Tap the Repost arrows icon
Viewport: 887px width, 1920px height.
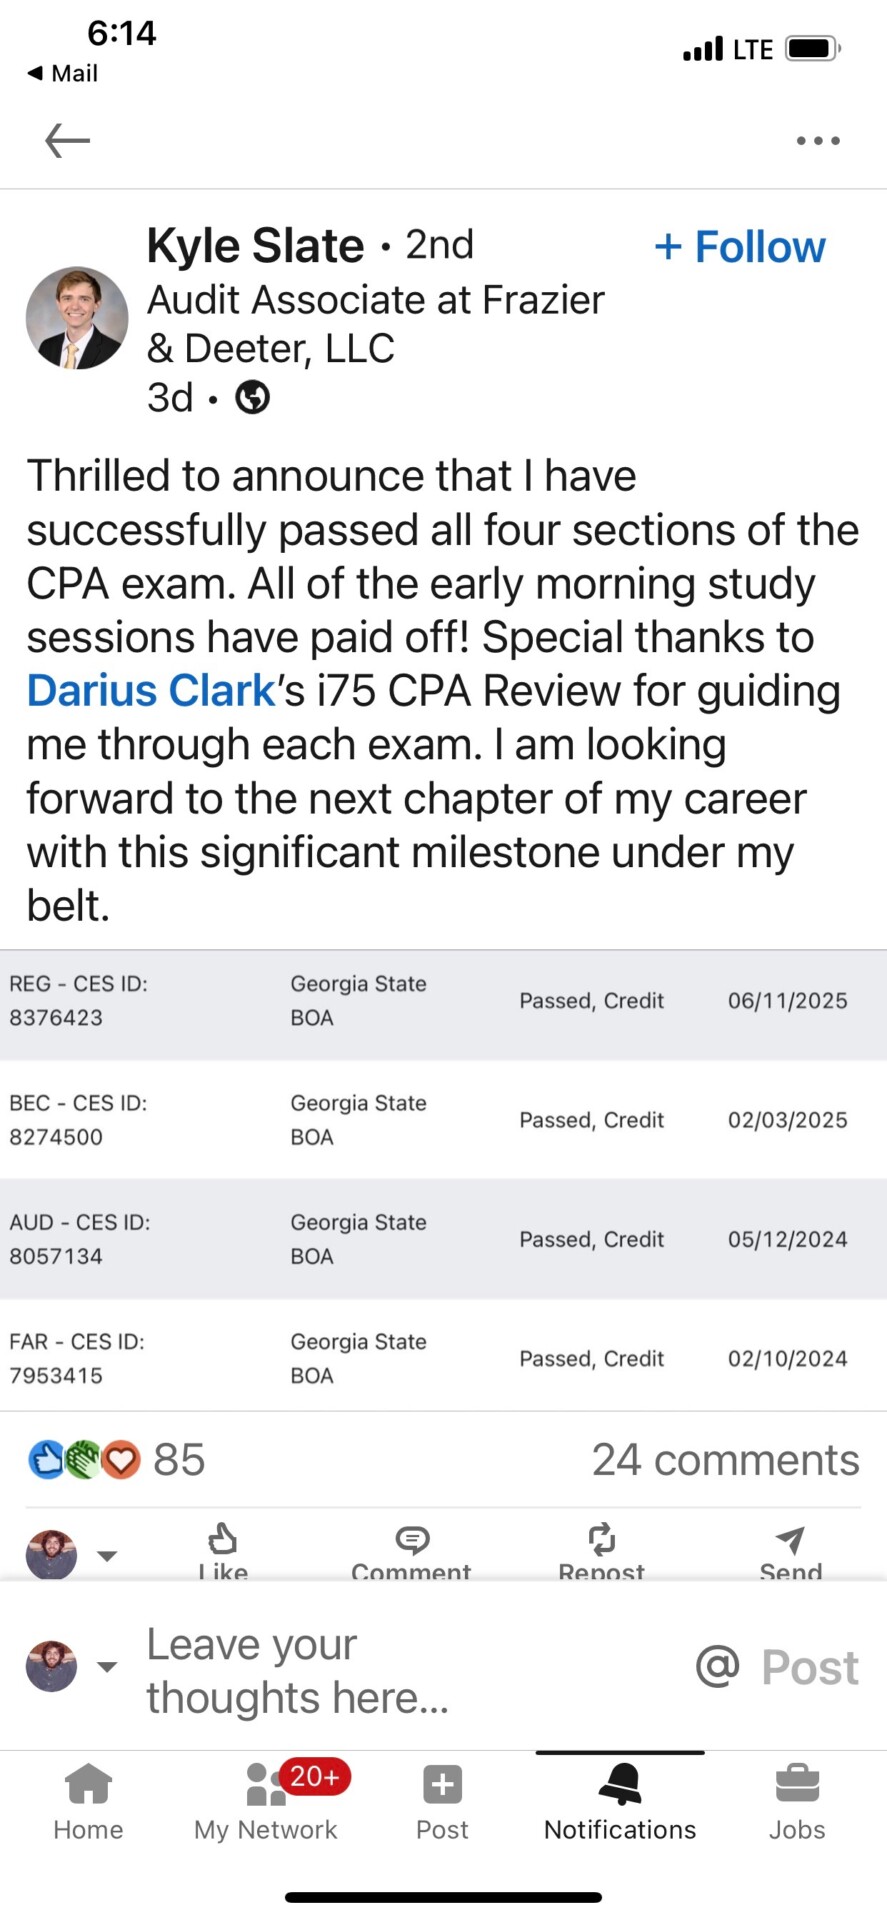(601, 1542)
